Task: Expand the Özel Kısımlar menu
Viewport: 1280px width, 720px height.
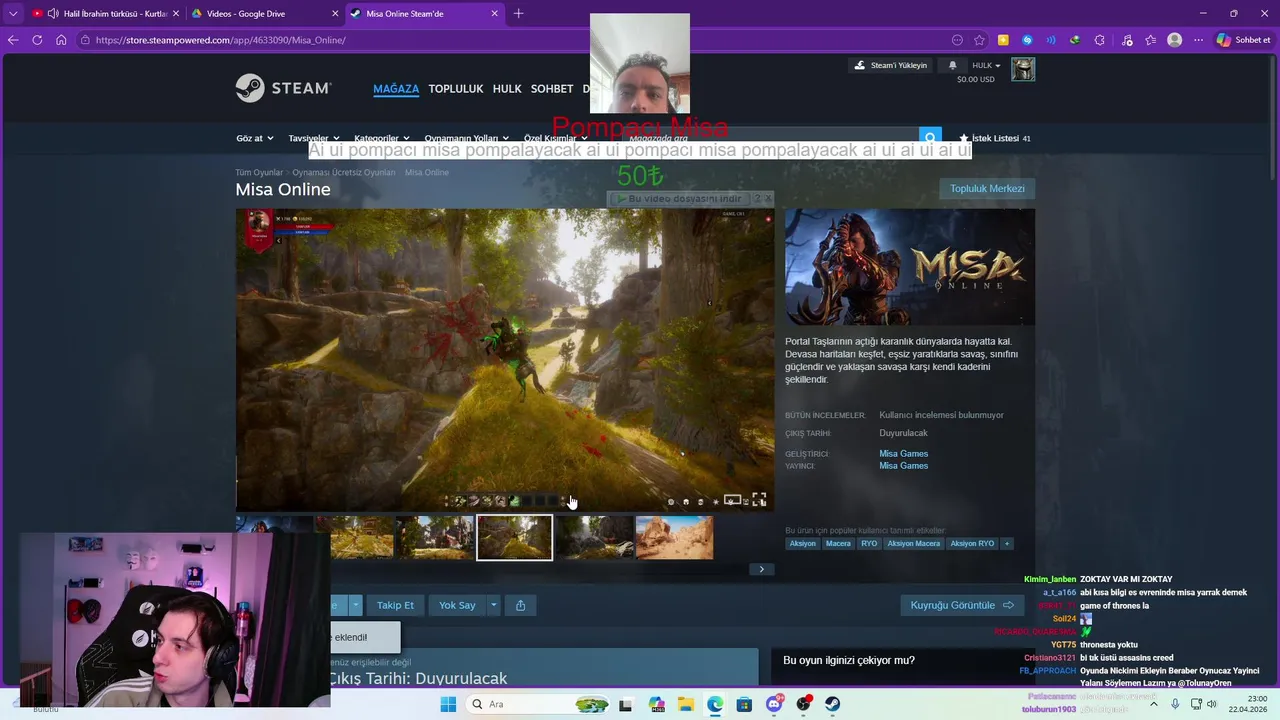Action: 556,138
